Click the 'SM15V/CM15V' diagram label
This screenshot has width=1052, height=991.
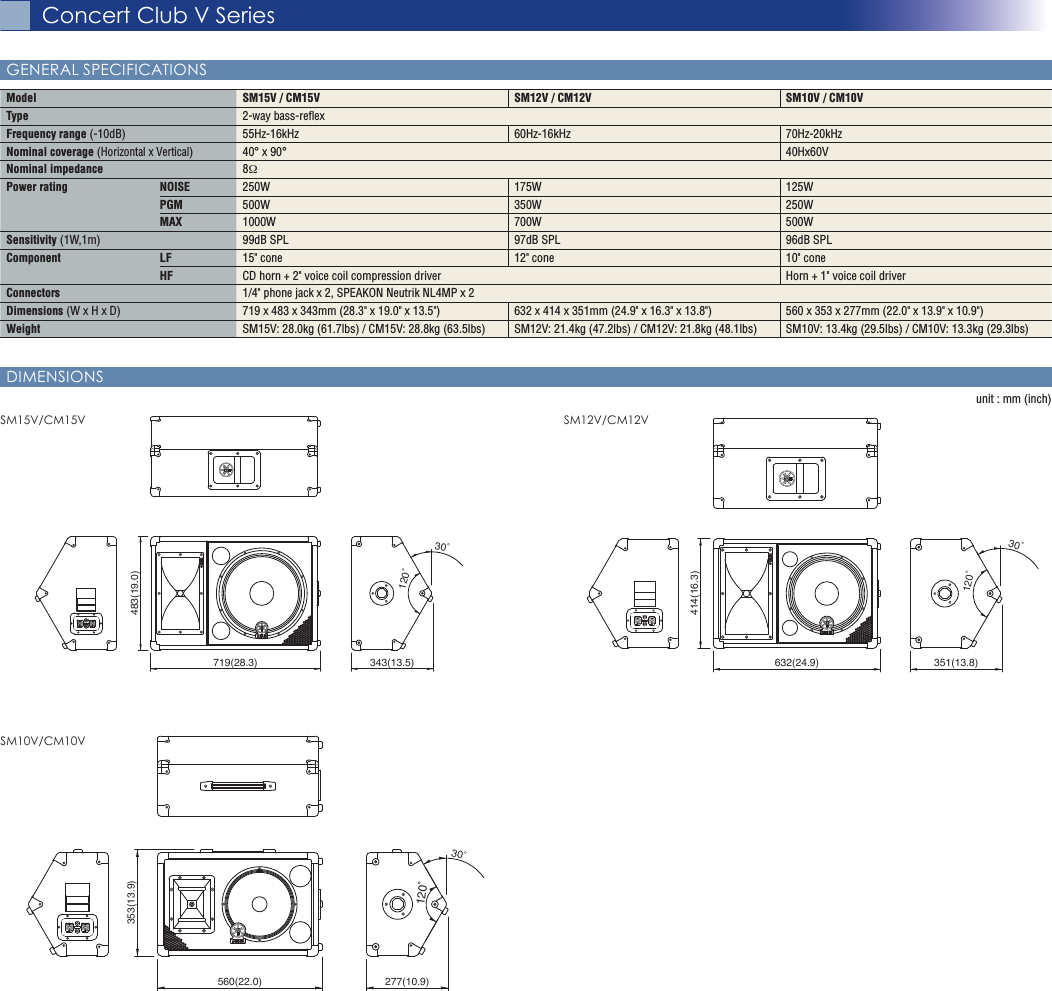(x=43, y=420)
